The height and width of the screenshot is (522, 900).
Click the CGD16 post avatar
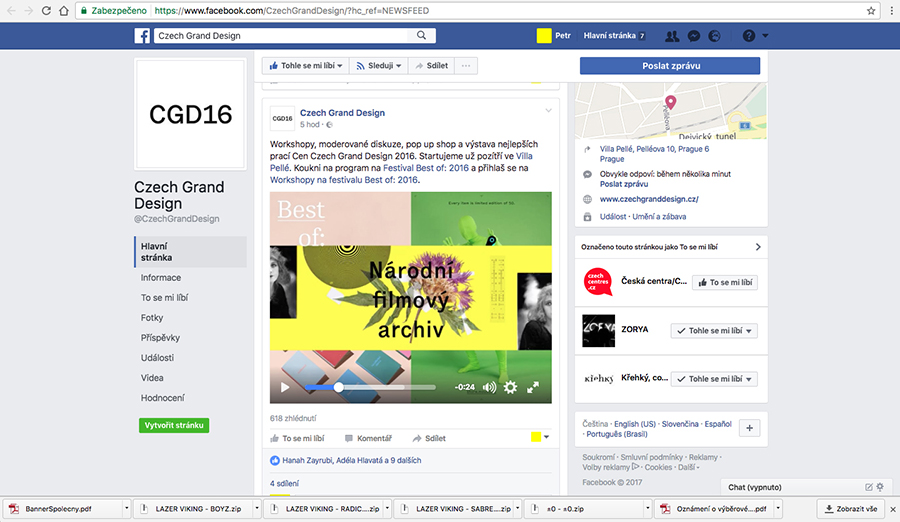[x=282, y=118]
